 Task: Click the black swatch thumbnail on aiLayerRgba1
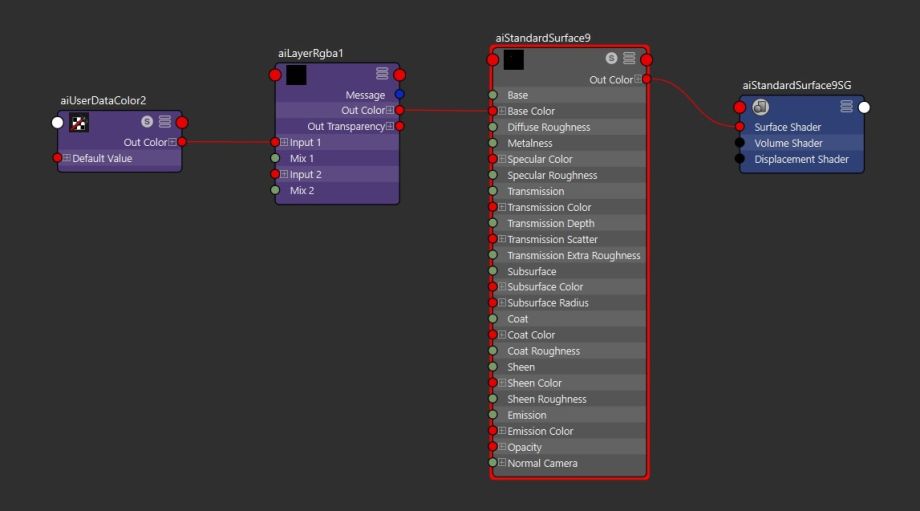point(296,75)
